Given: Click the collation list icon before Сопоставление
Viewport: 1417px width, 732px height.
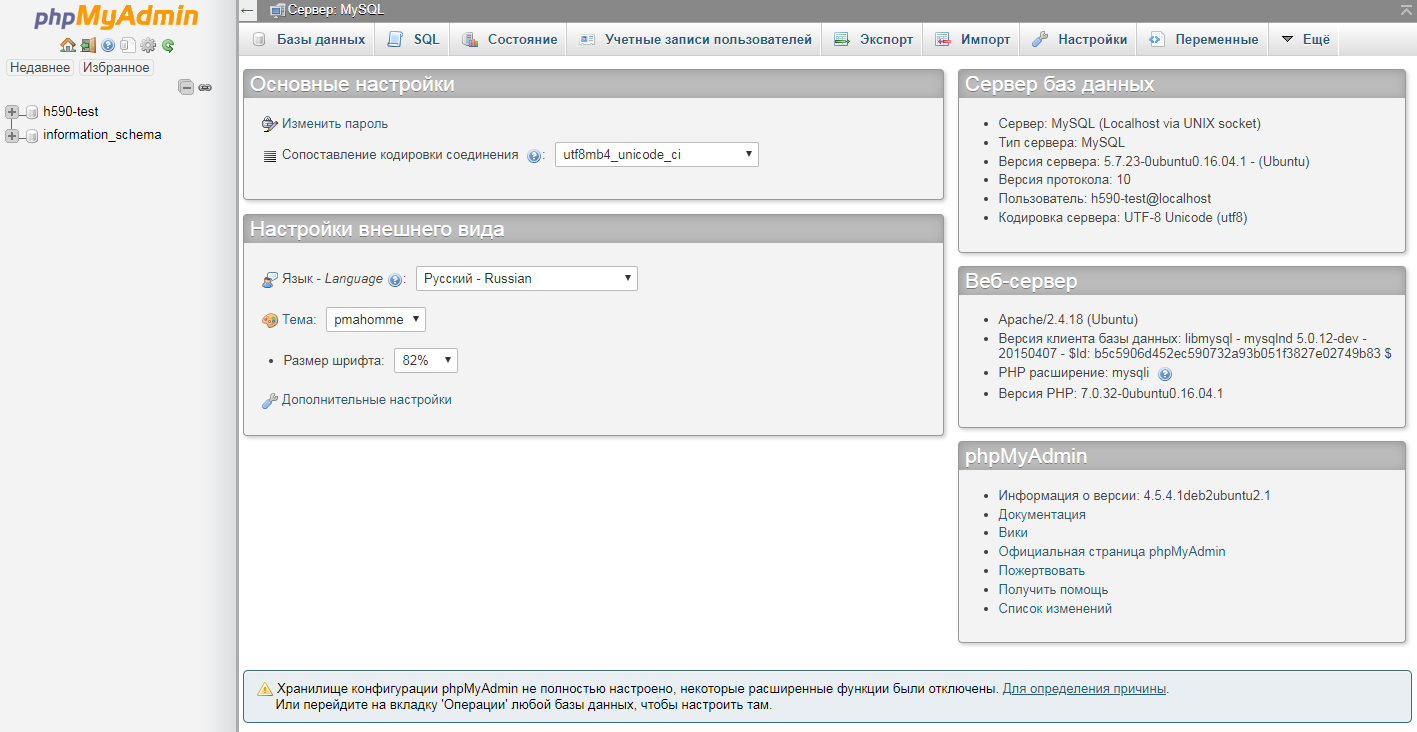Looking at the screenshot, I should point(269,156).
